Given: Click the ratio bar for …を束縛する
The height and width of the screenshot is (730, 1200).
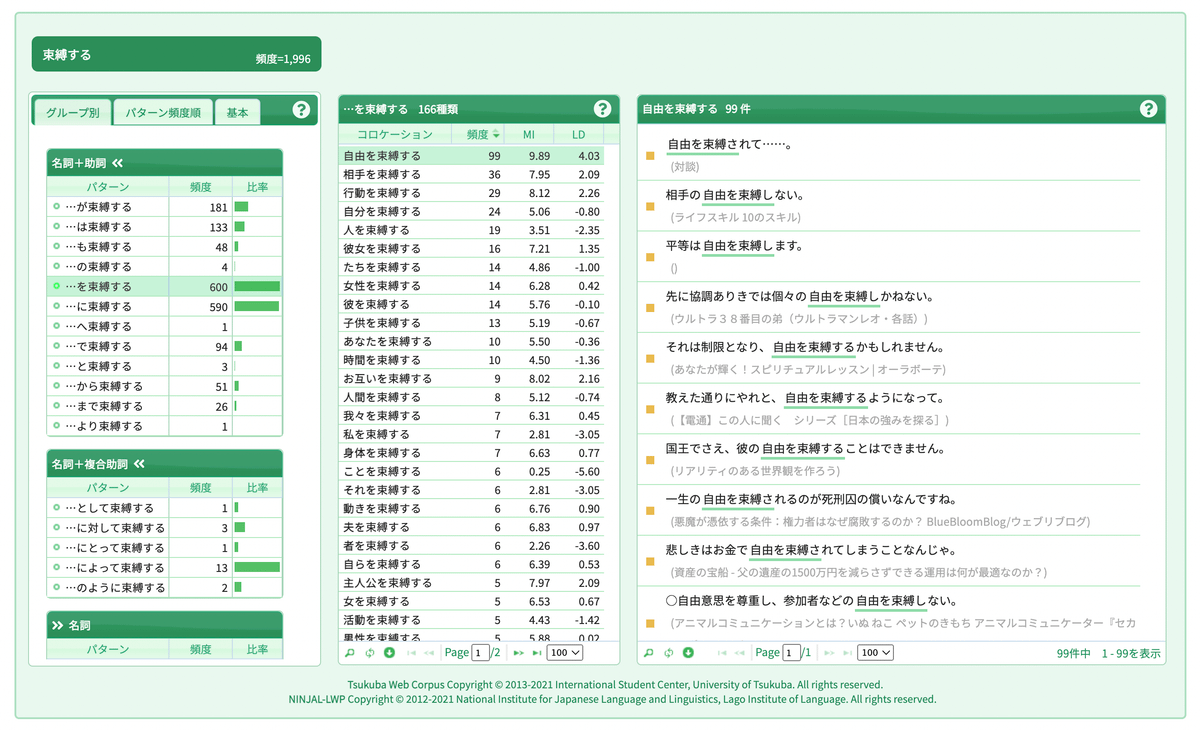Looking at the screenshot, I should [257, 287].
